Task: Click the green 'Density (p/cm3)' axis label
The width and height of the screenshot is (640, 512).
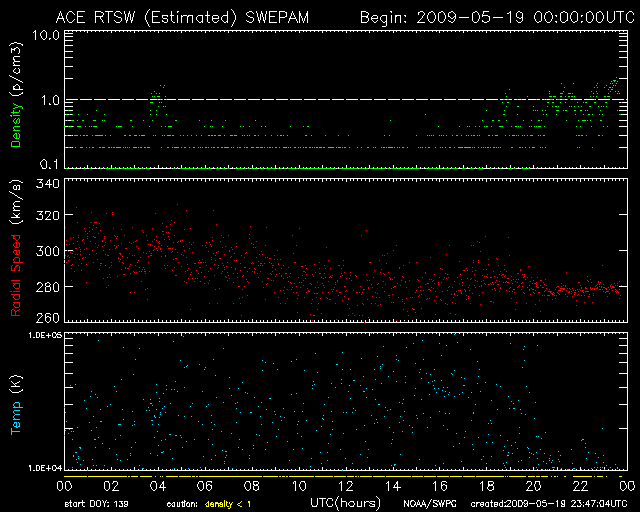Action: coord(16,95)
